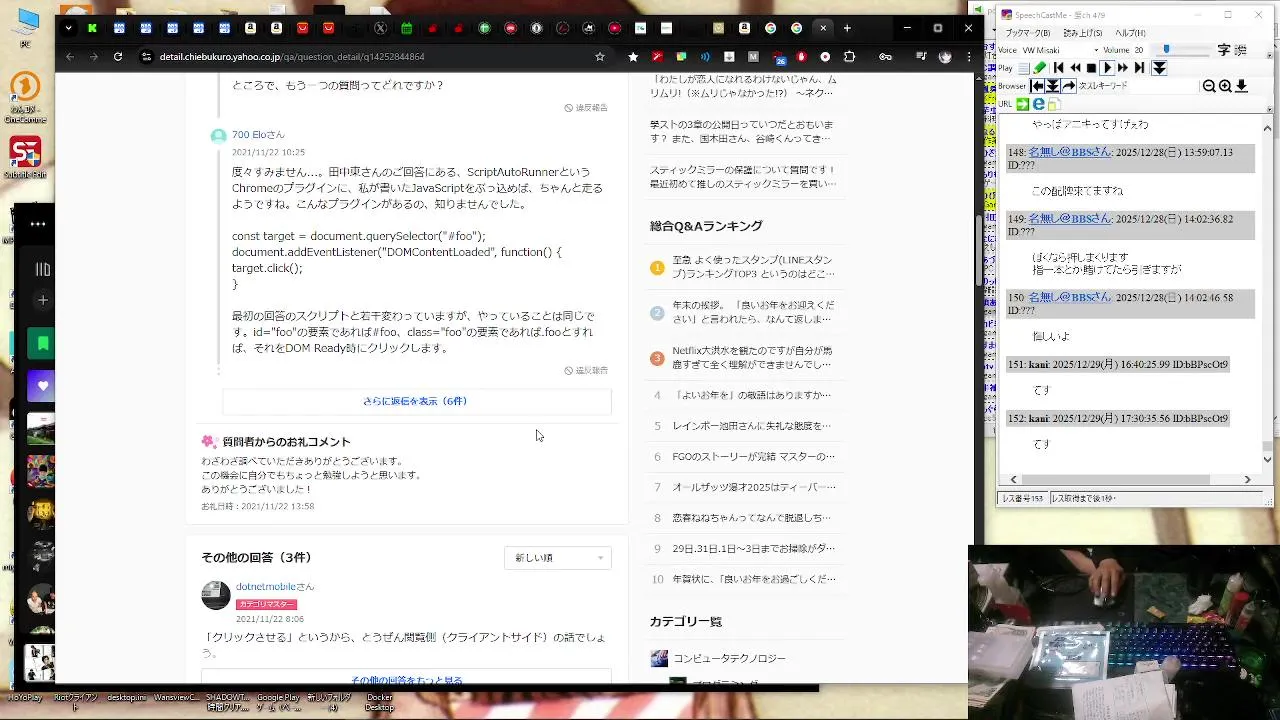The width and height of the screenshot is (1280, 720).
Task: Toggle auto-scroll double-arrow icon in Play row
Action: tap(1159, 68)
